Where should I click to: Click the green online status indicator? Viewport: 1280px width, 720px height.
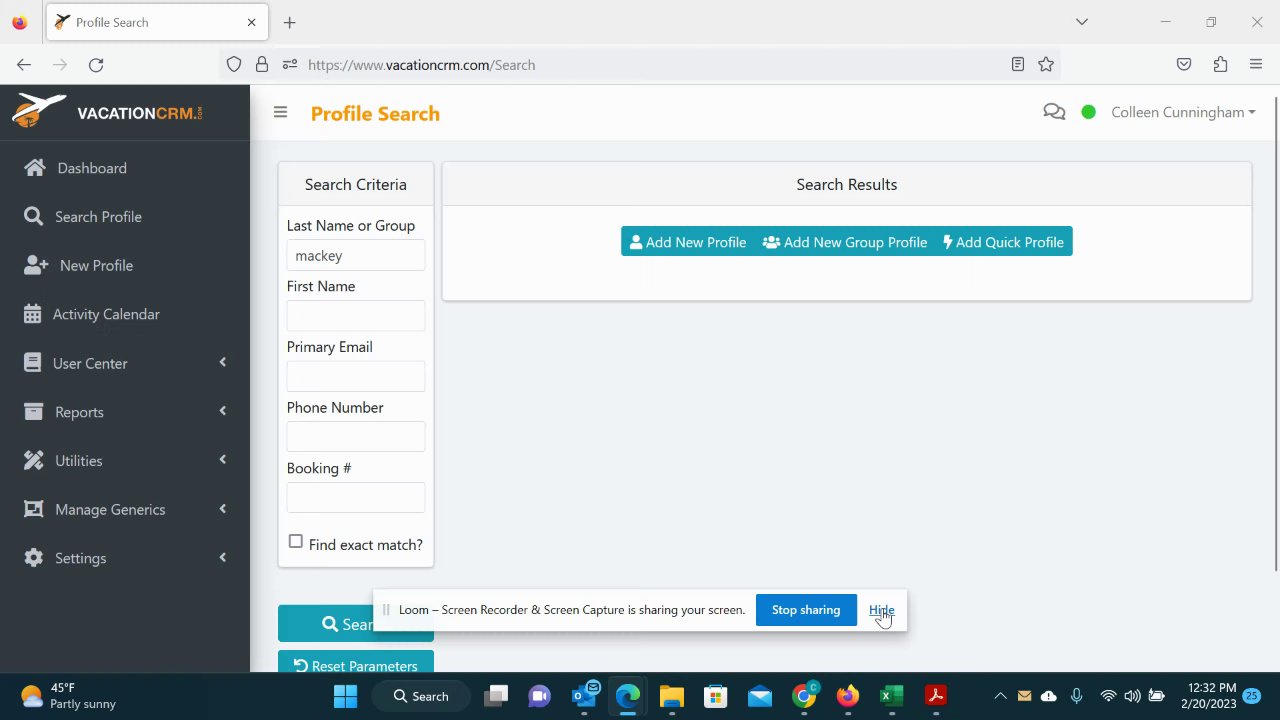click(1088, 112)
